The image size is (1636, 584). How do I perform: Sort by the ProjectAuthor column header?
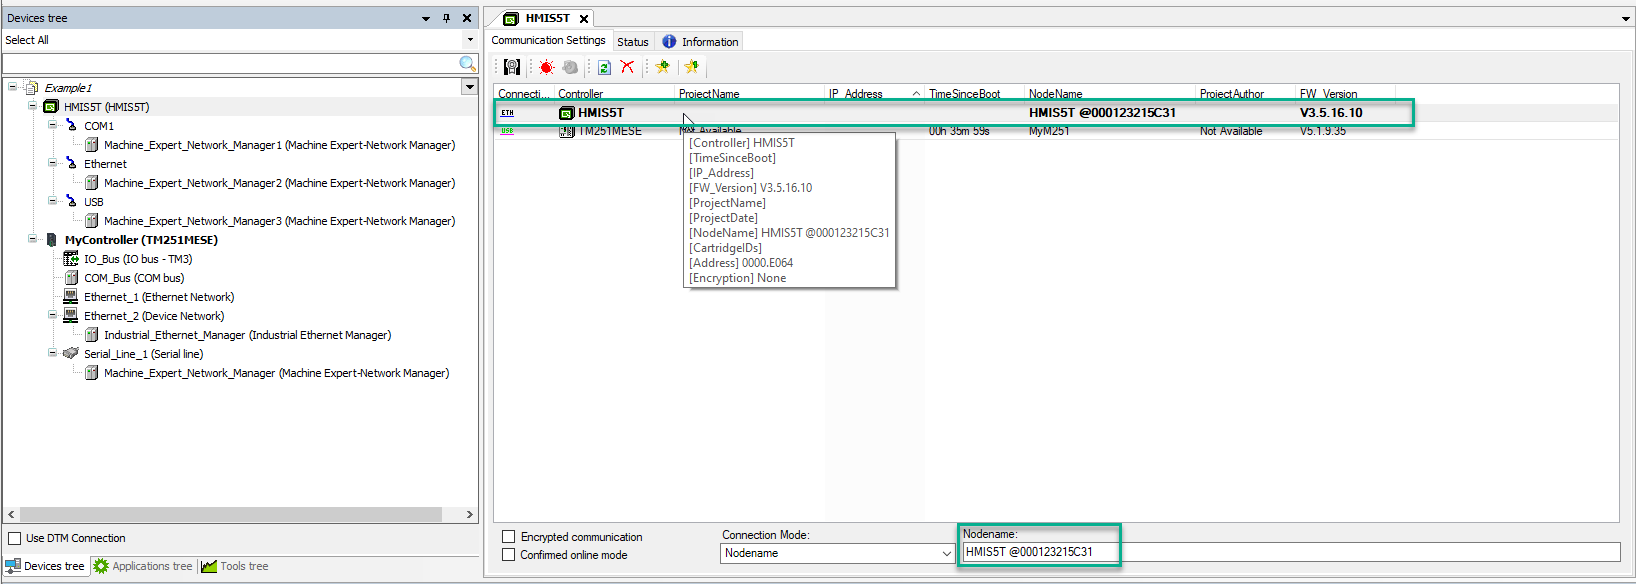[1245, 93]
